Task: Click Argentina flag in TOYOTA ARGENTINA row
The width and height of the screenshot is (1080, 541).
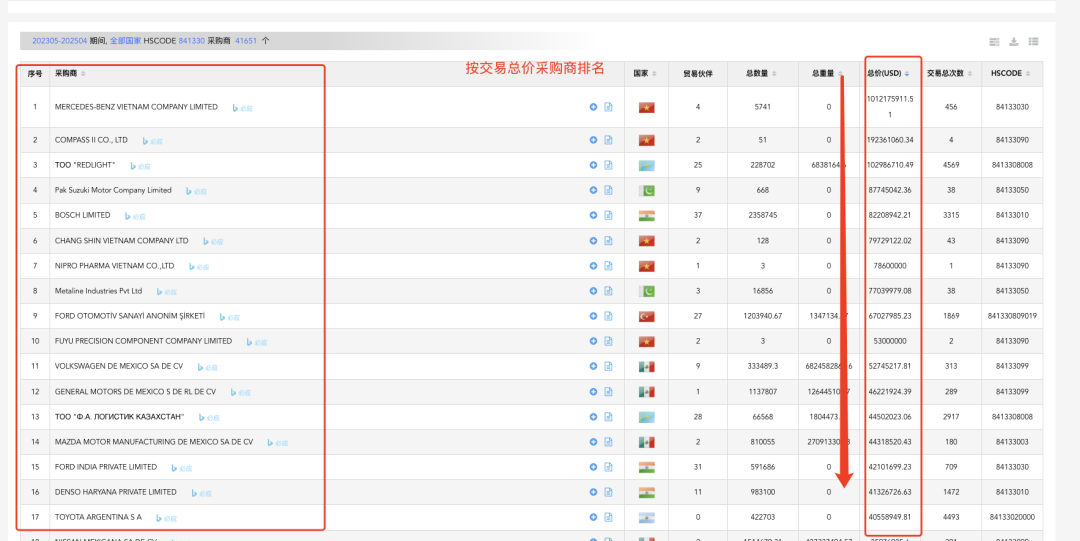Action: click(646, 517)
